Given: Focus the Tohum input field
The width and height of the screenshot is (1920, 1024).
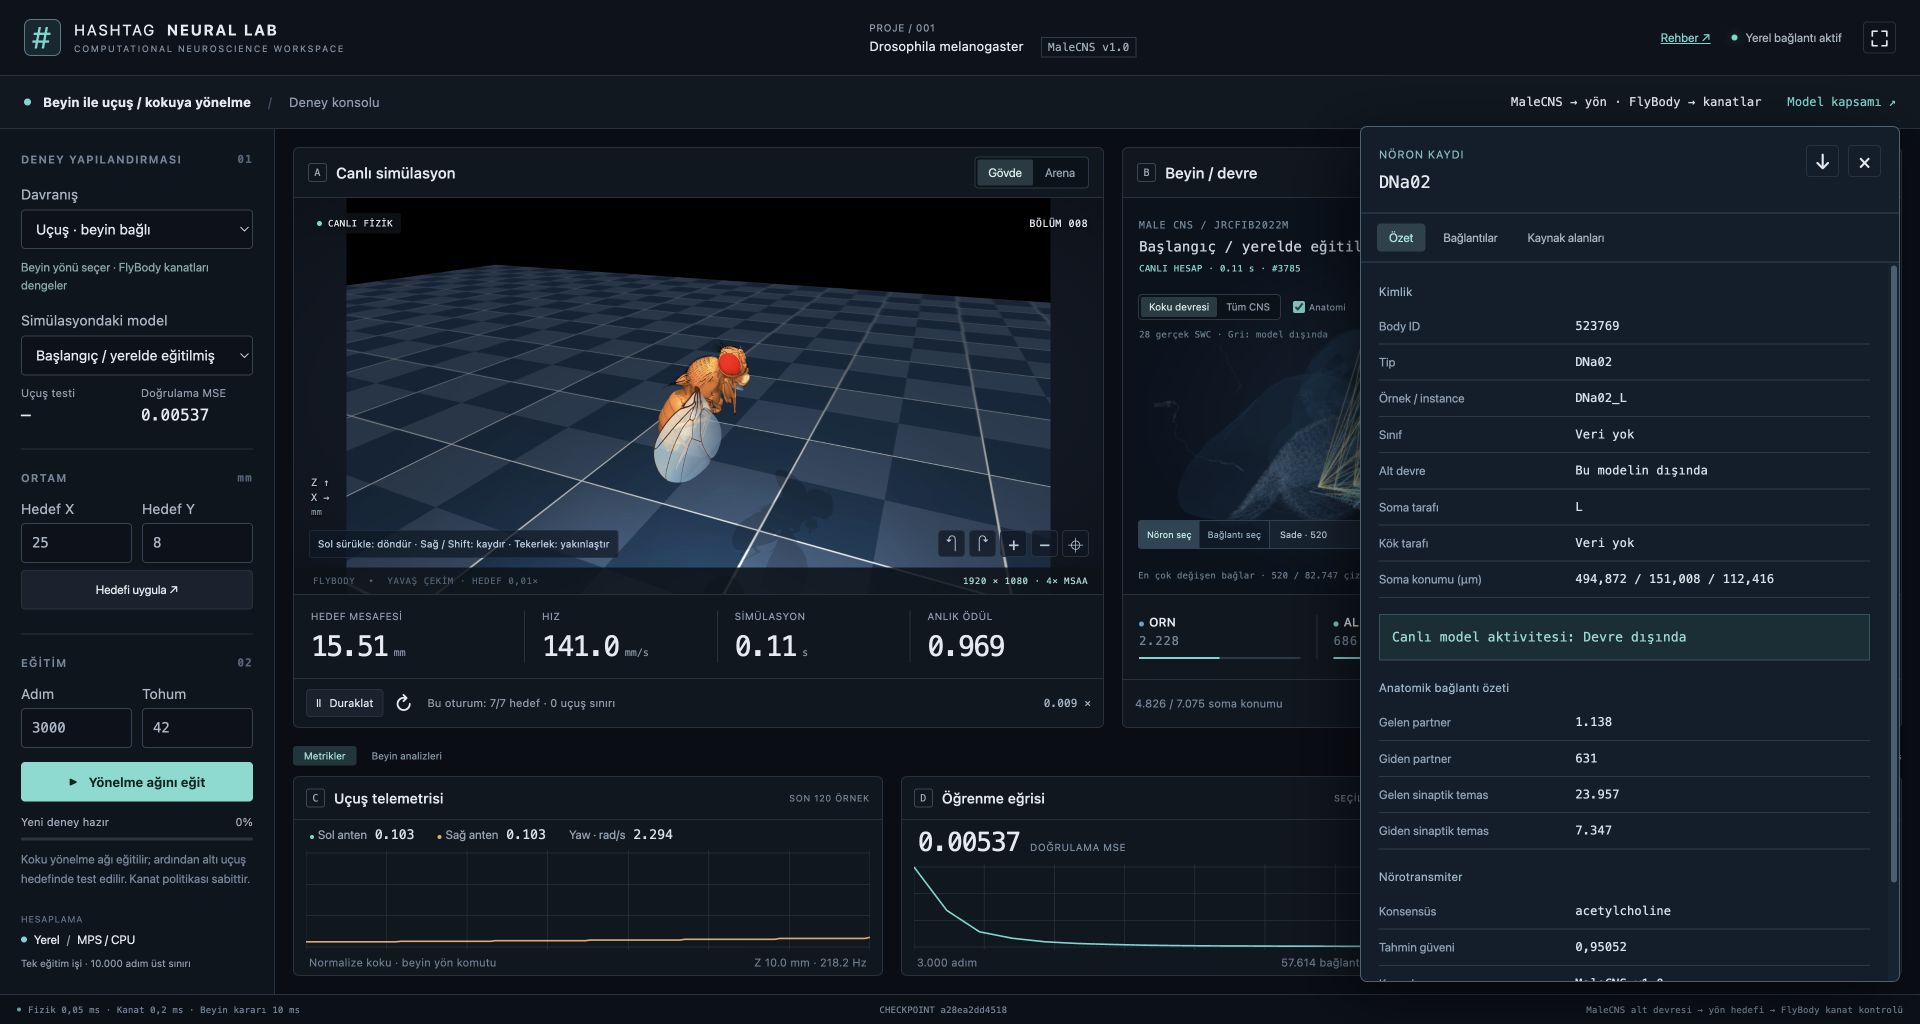Looking at the screenshot, I should click(197, 728).
